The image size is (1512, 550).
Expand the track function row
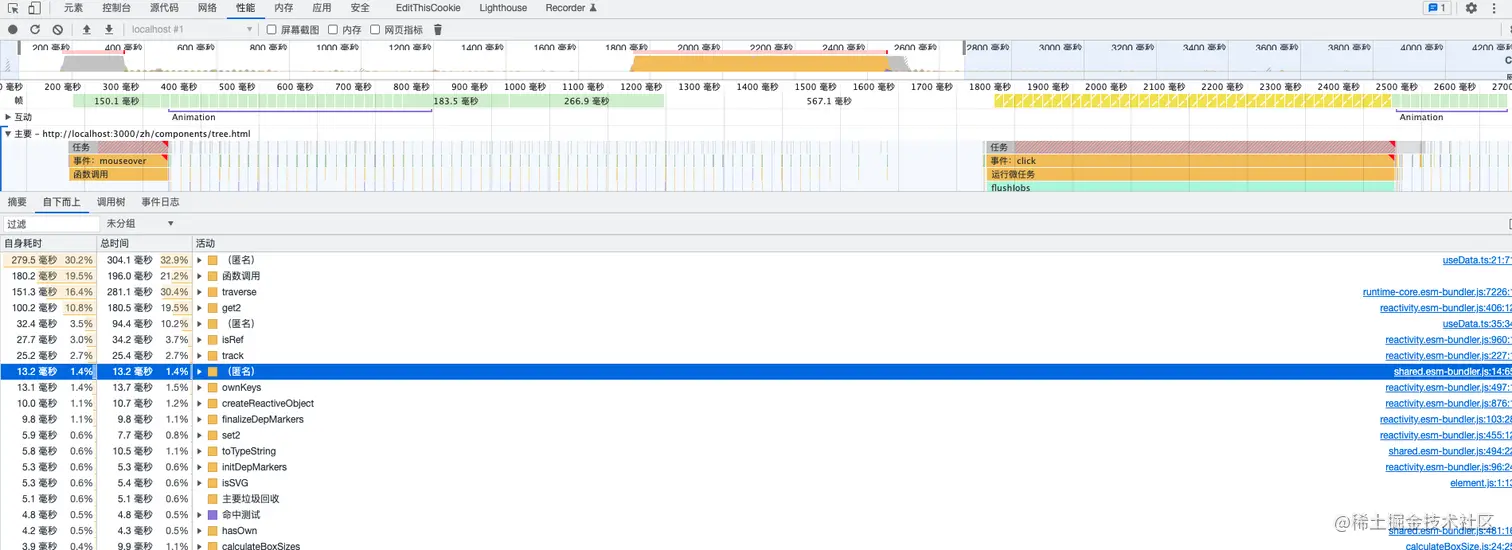pos(199,356)
